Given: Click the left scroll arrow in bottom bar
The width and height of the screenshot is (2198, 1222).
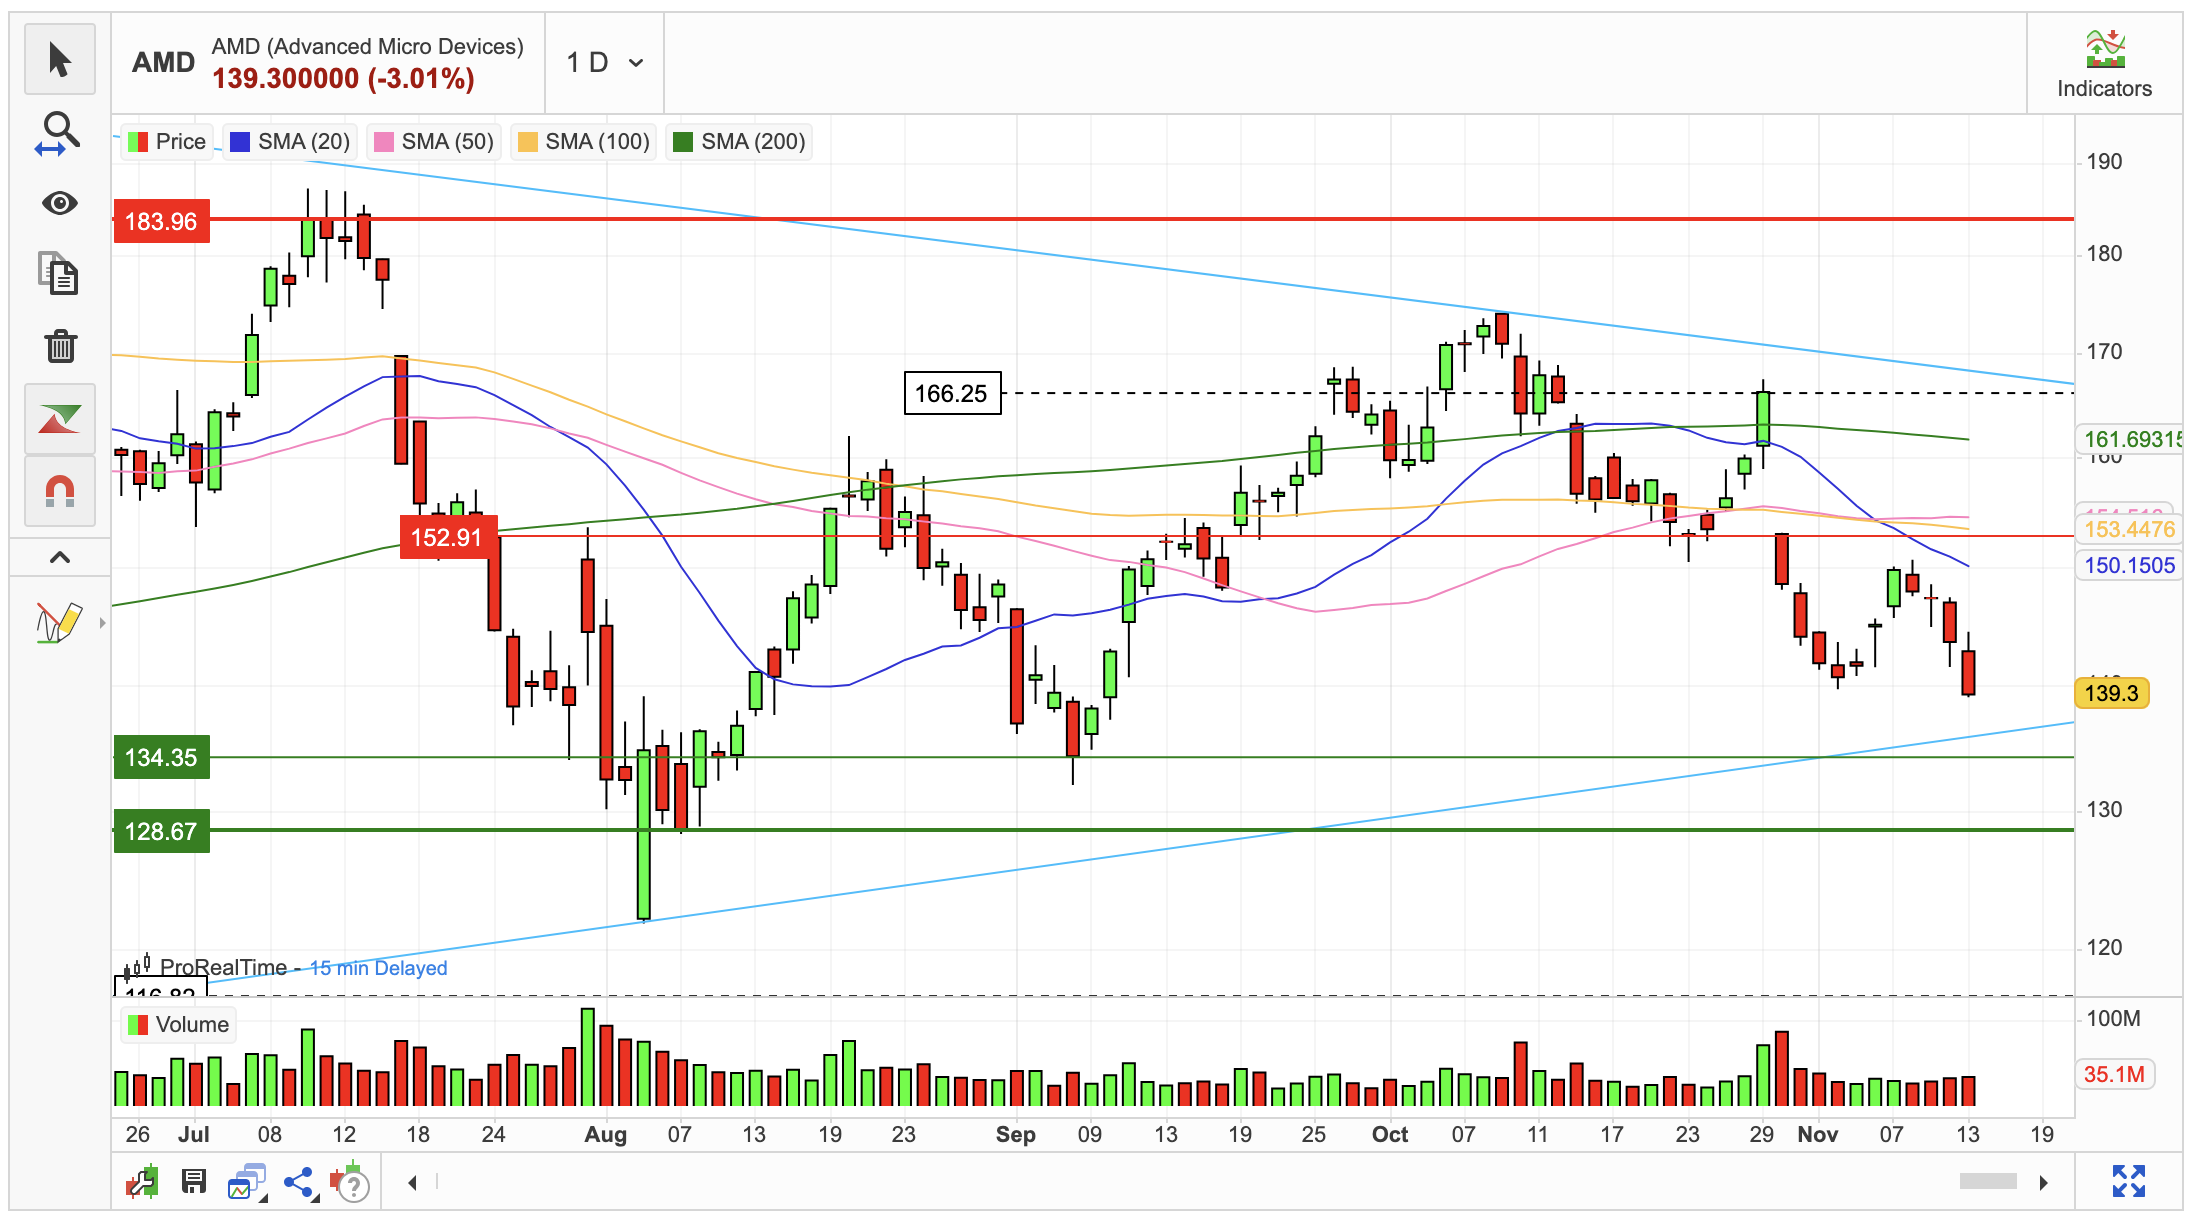Looking at the screenshot, I should [x=412, y=1183].
